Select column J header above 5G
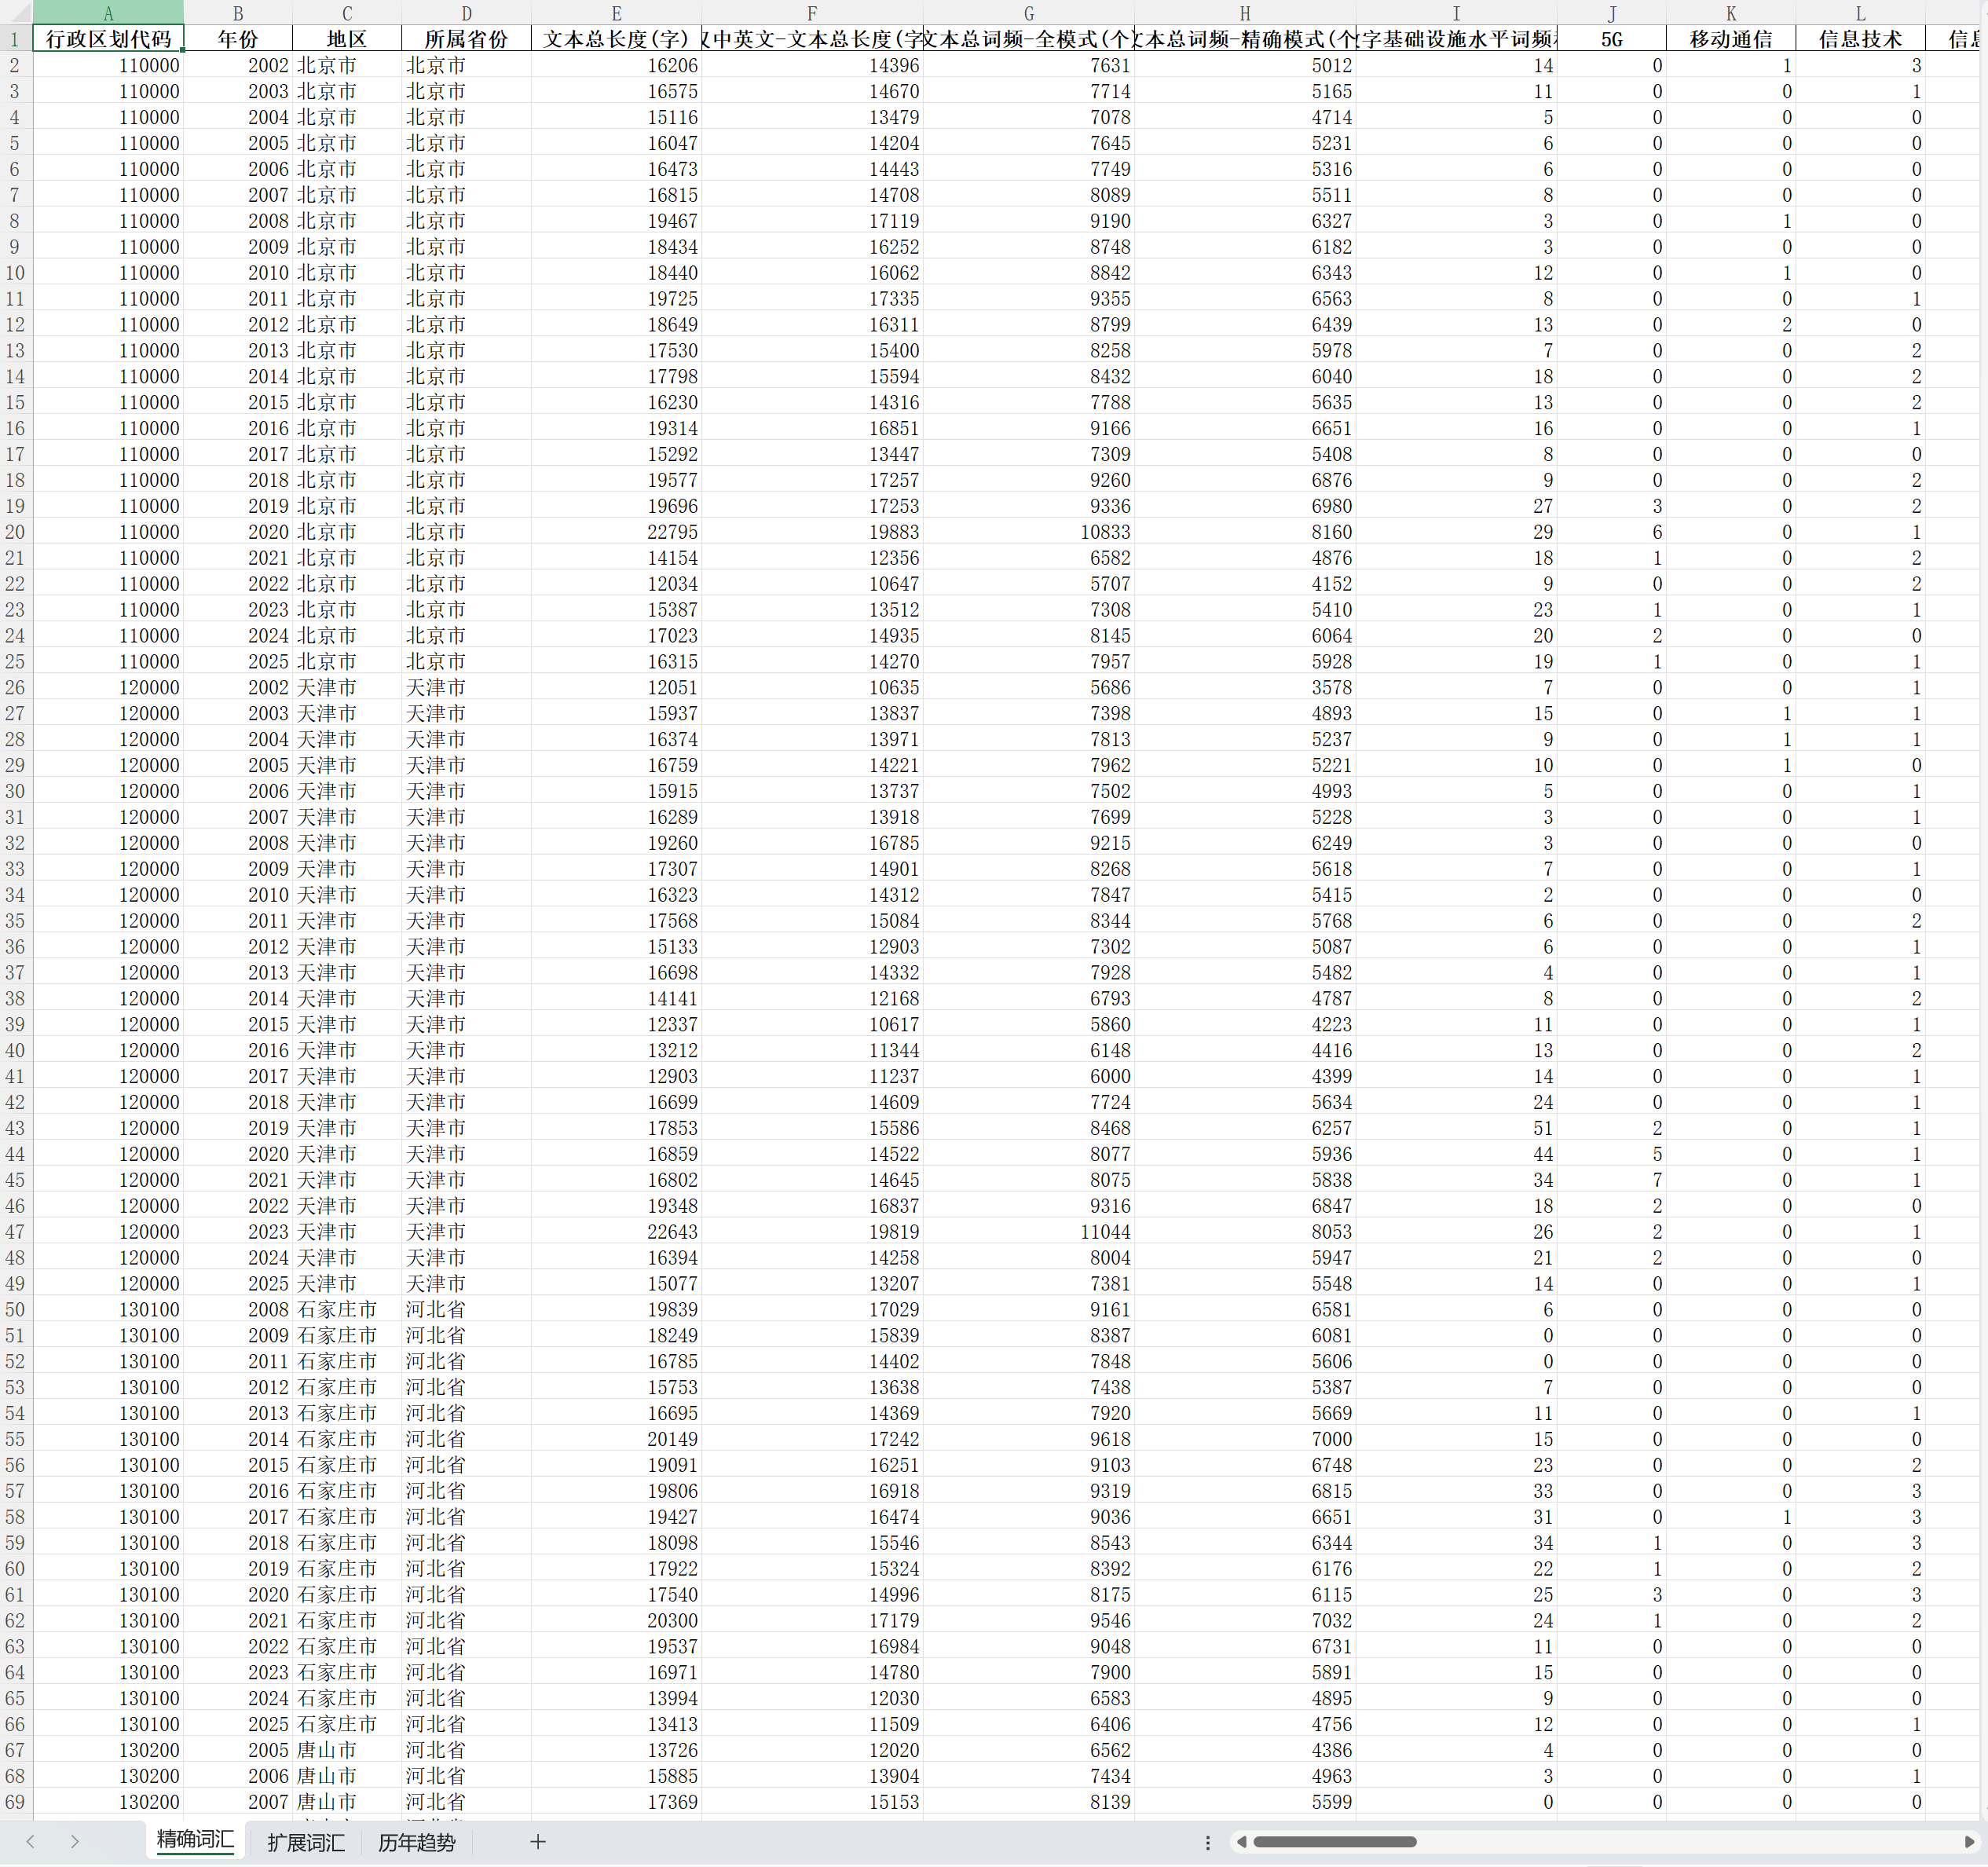Image resolution: width=1988 pixels, height=1867 pixels. (1611, 13)
